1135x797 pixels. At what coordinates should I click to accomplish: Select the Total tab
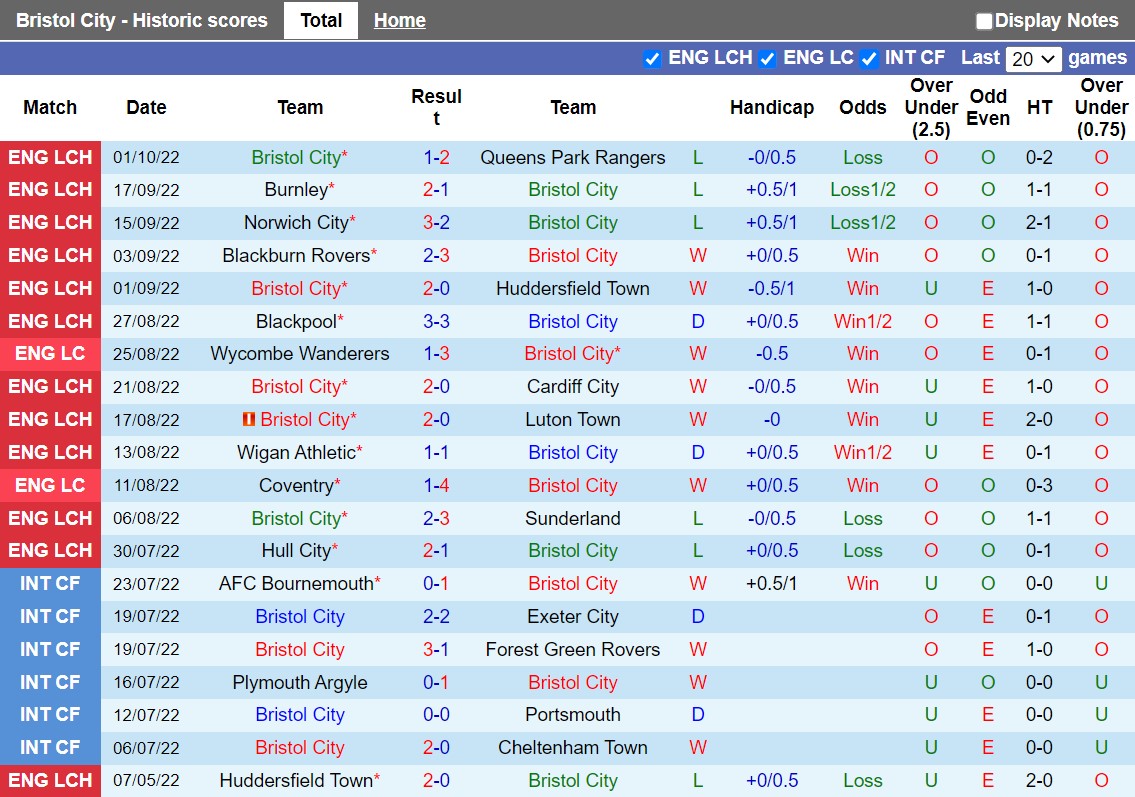point(320,20)
